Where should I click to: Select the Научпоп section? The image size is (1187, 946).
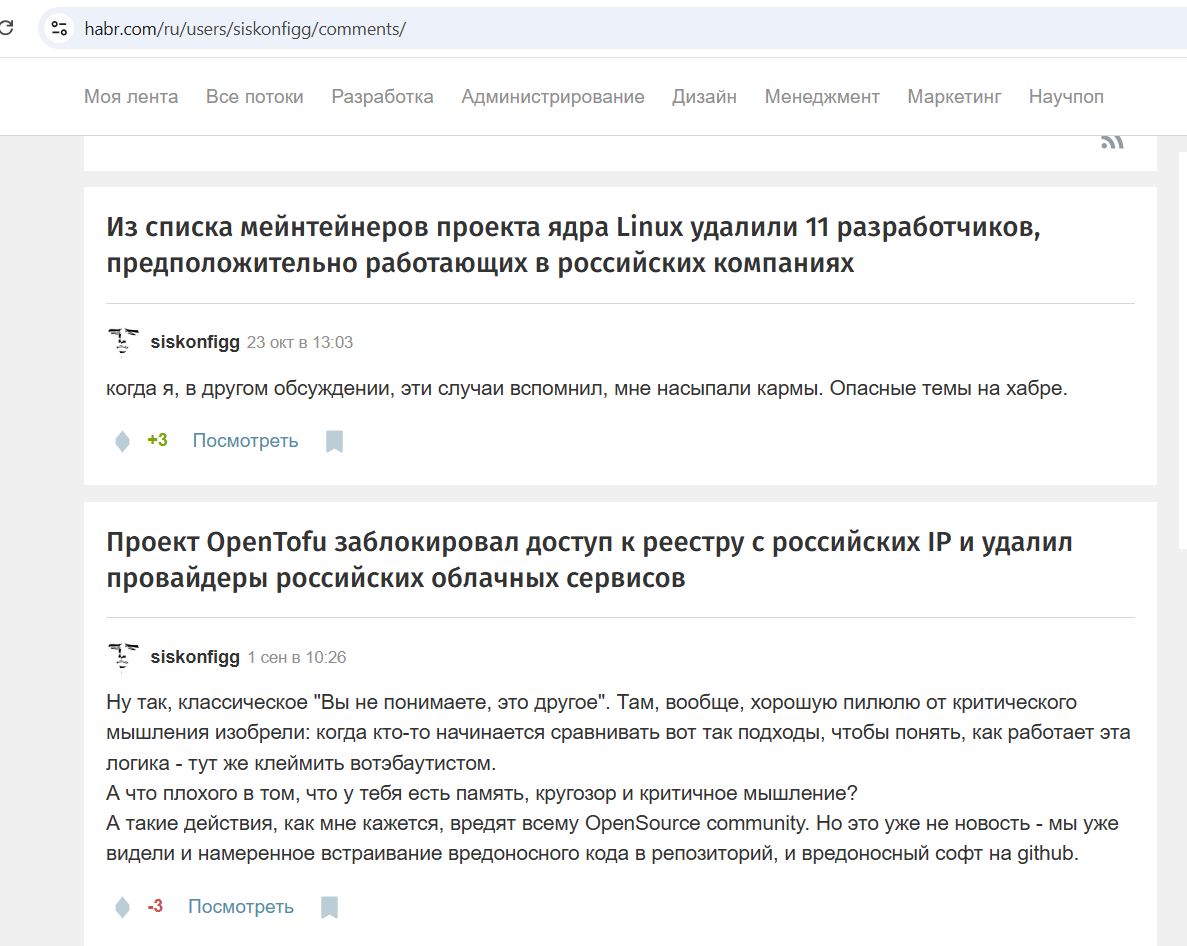coord(1066,97)
